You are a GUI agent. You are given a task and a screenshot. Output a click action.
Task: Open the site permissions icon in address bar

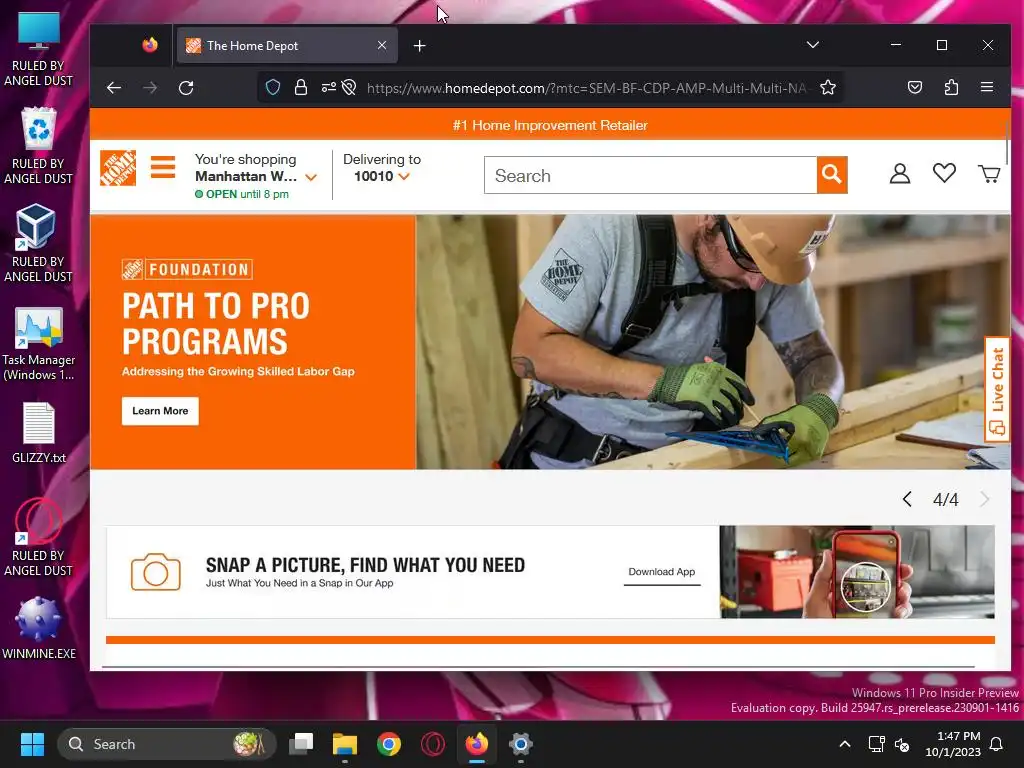(x=328, y=87)
